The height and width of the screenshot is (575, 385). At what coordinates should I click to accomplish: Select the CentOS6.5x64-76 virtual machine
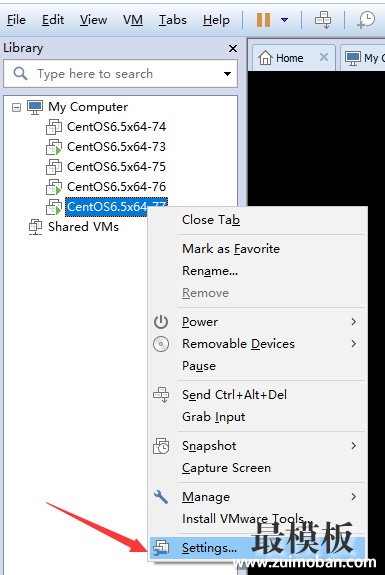tap(116, 187)
